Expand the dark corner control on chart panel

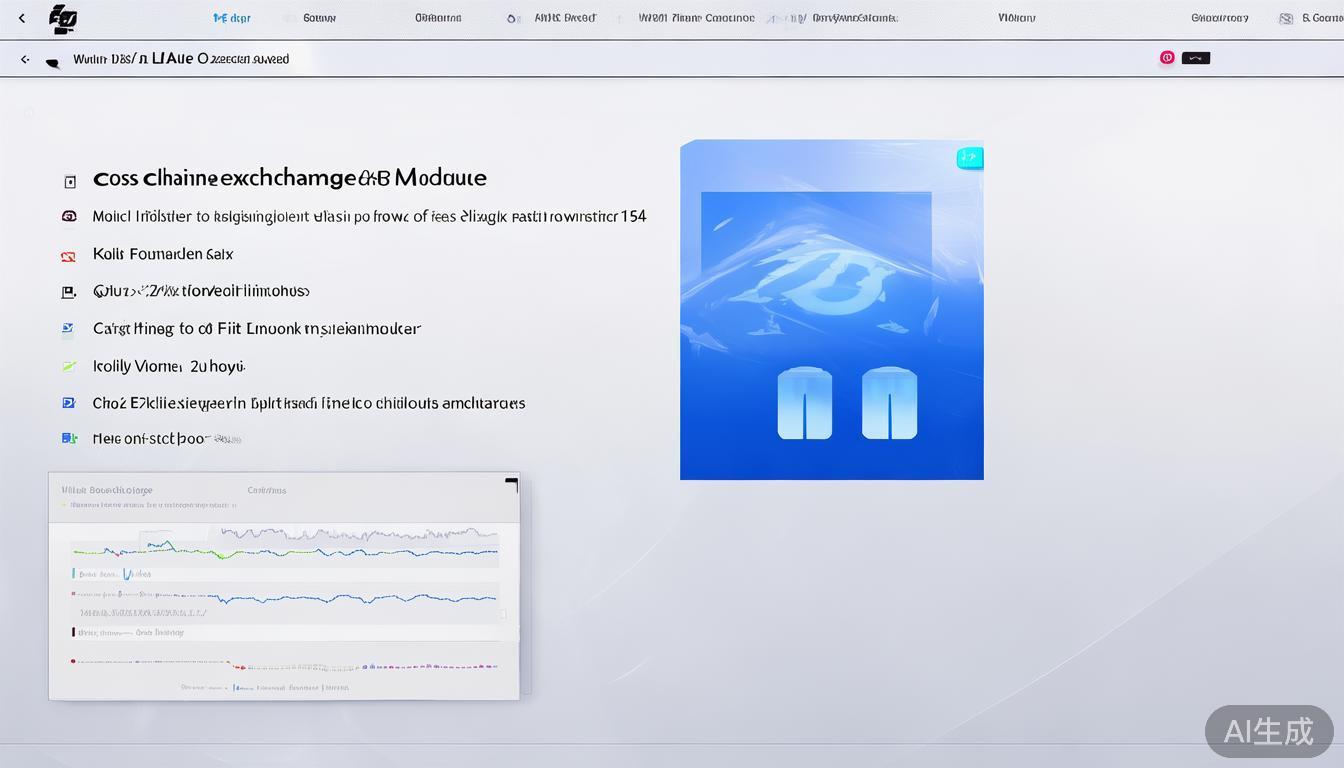512,485
